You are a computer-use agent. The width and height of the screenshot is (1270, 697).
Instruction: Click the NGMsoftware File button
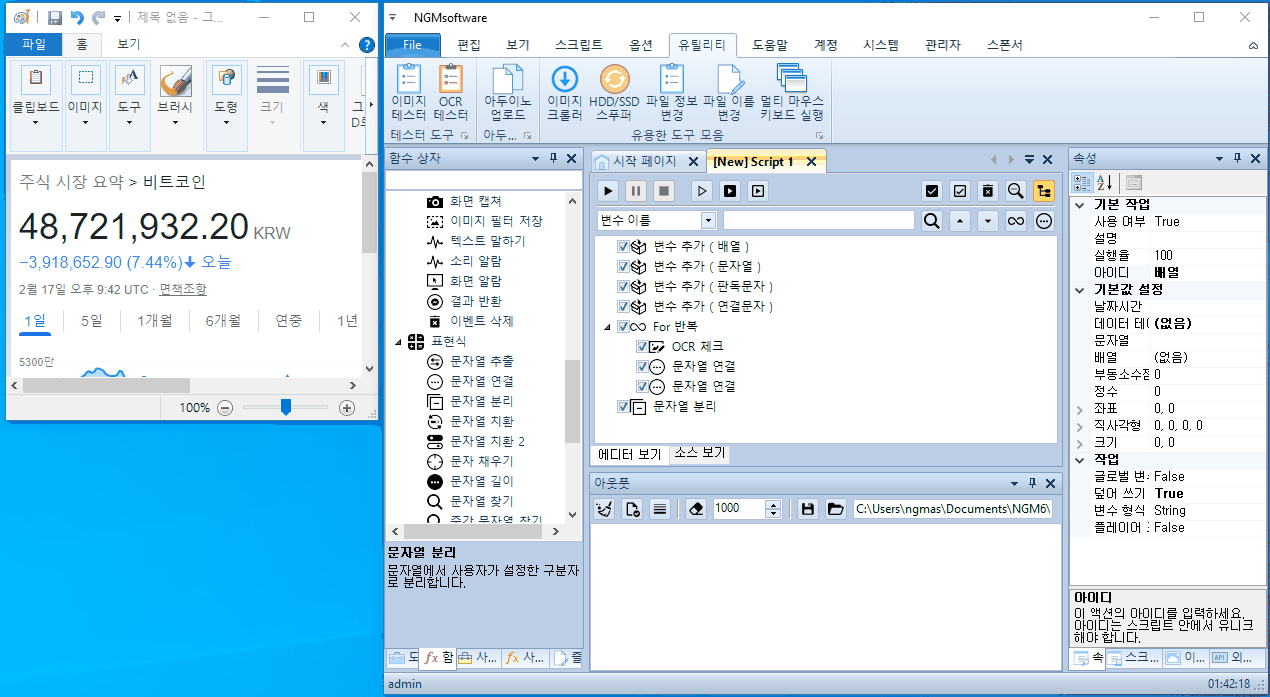coord(413,45)
